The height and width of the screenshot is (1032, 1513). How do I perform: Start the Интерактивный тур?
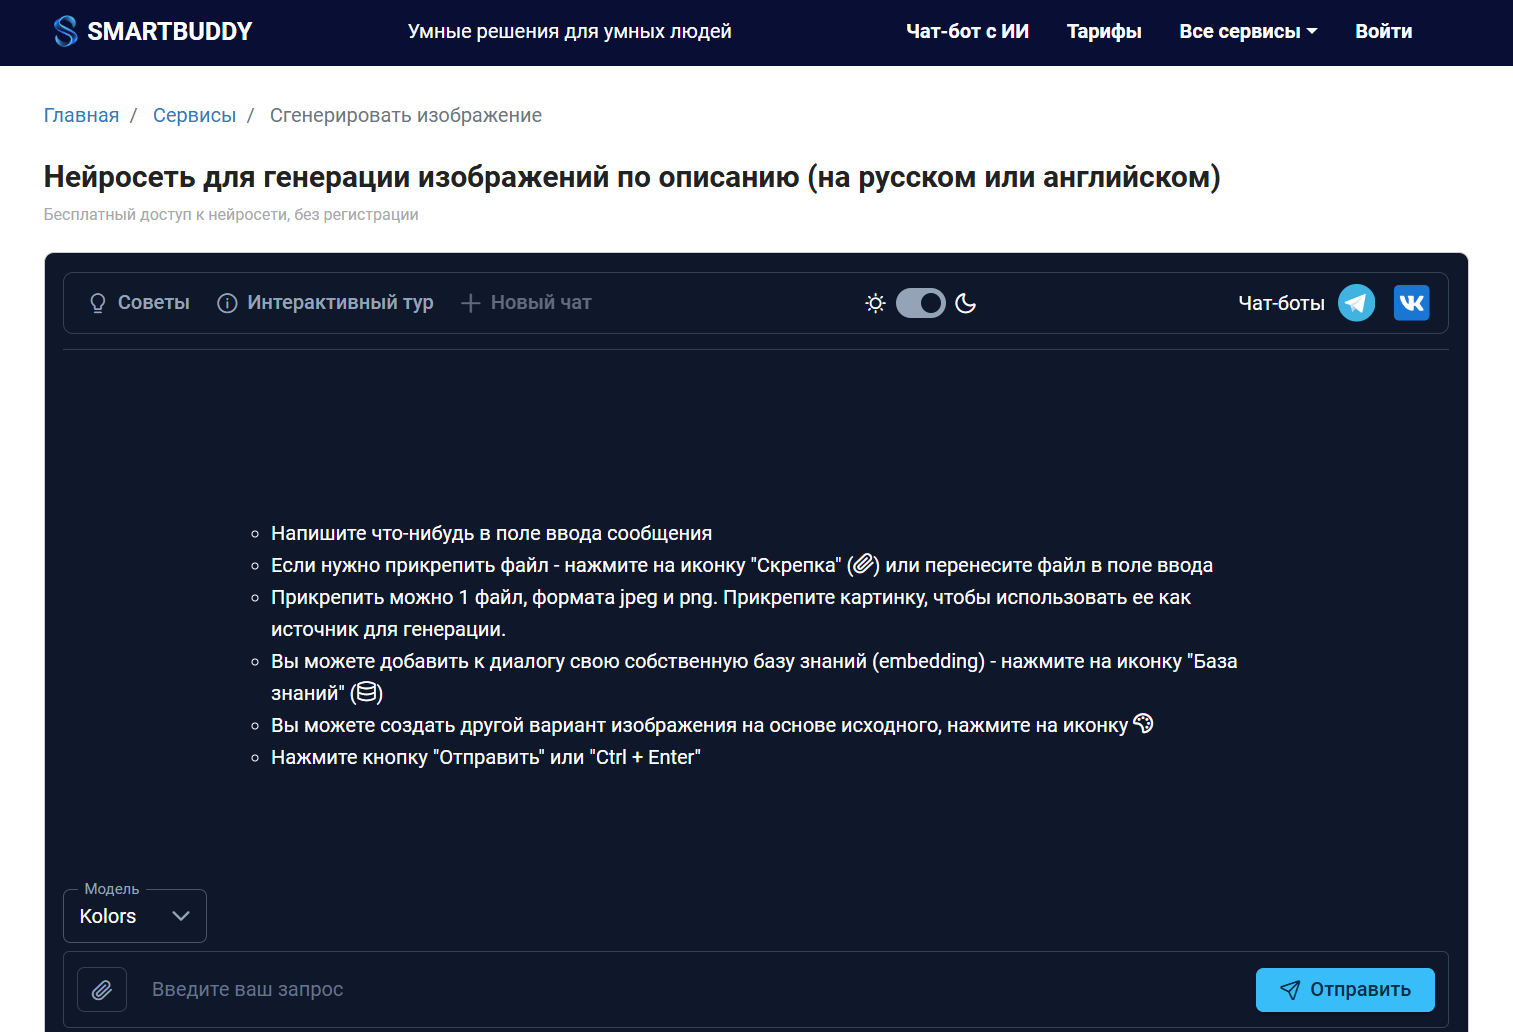[325, 303]
